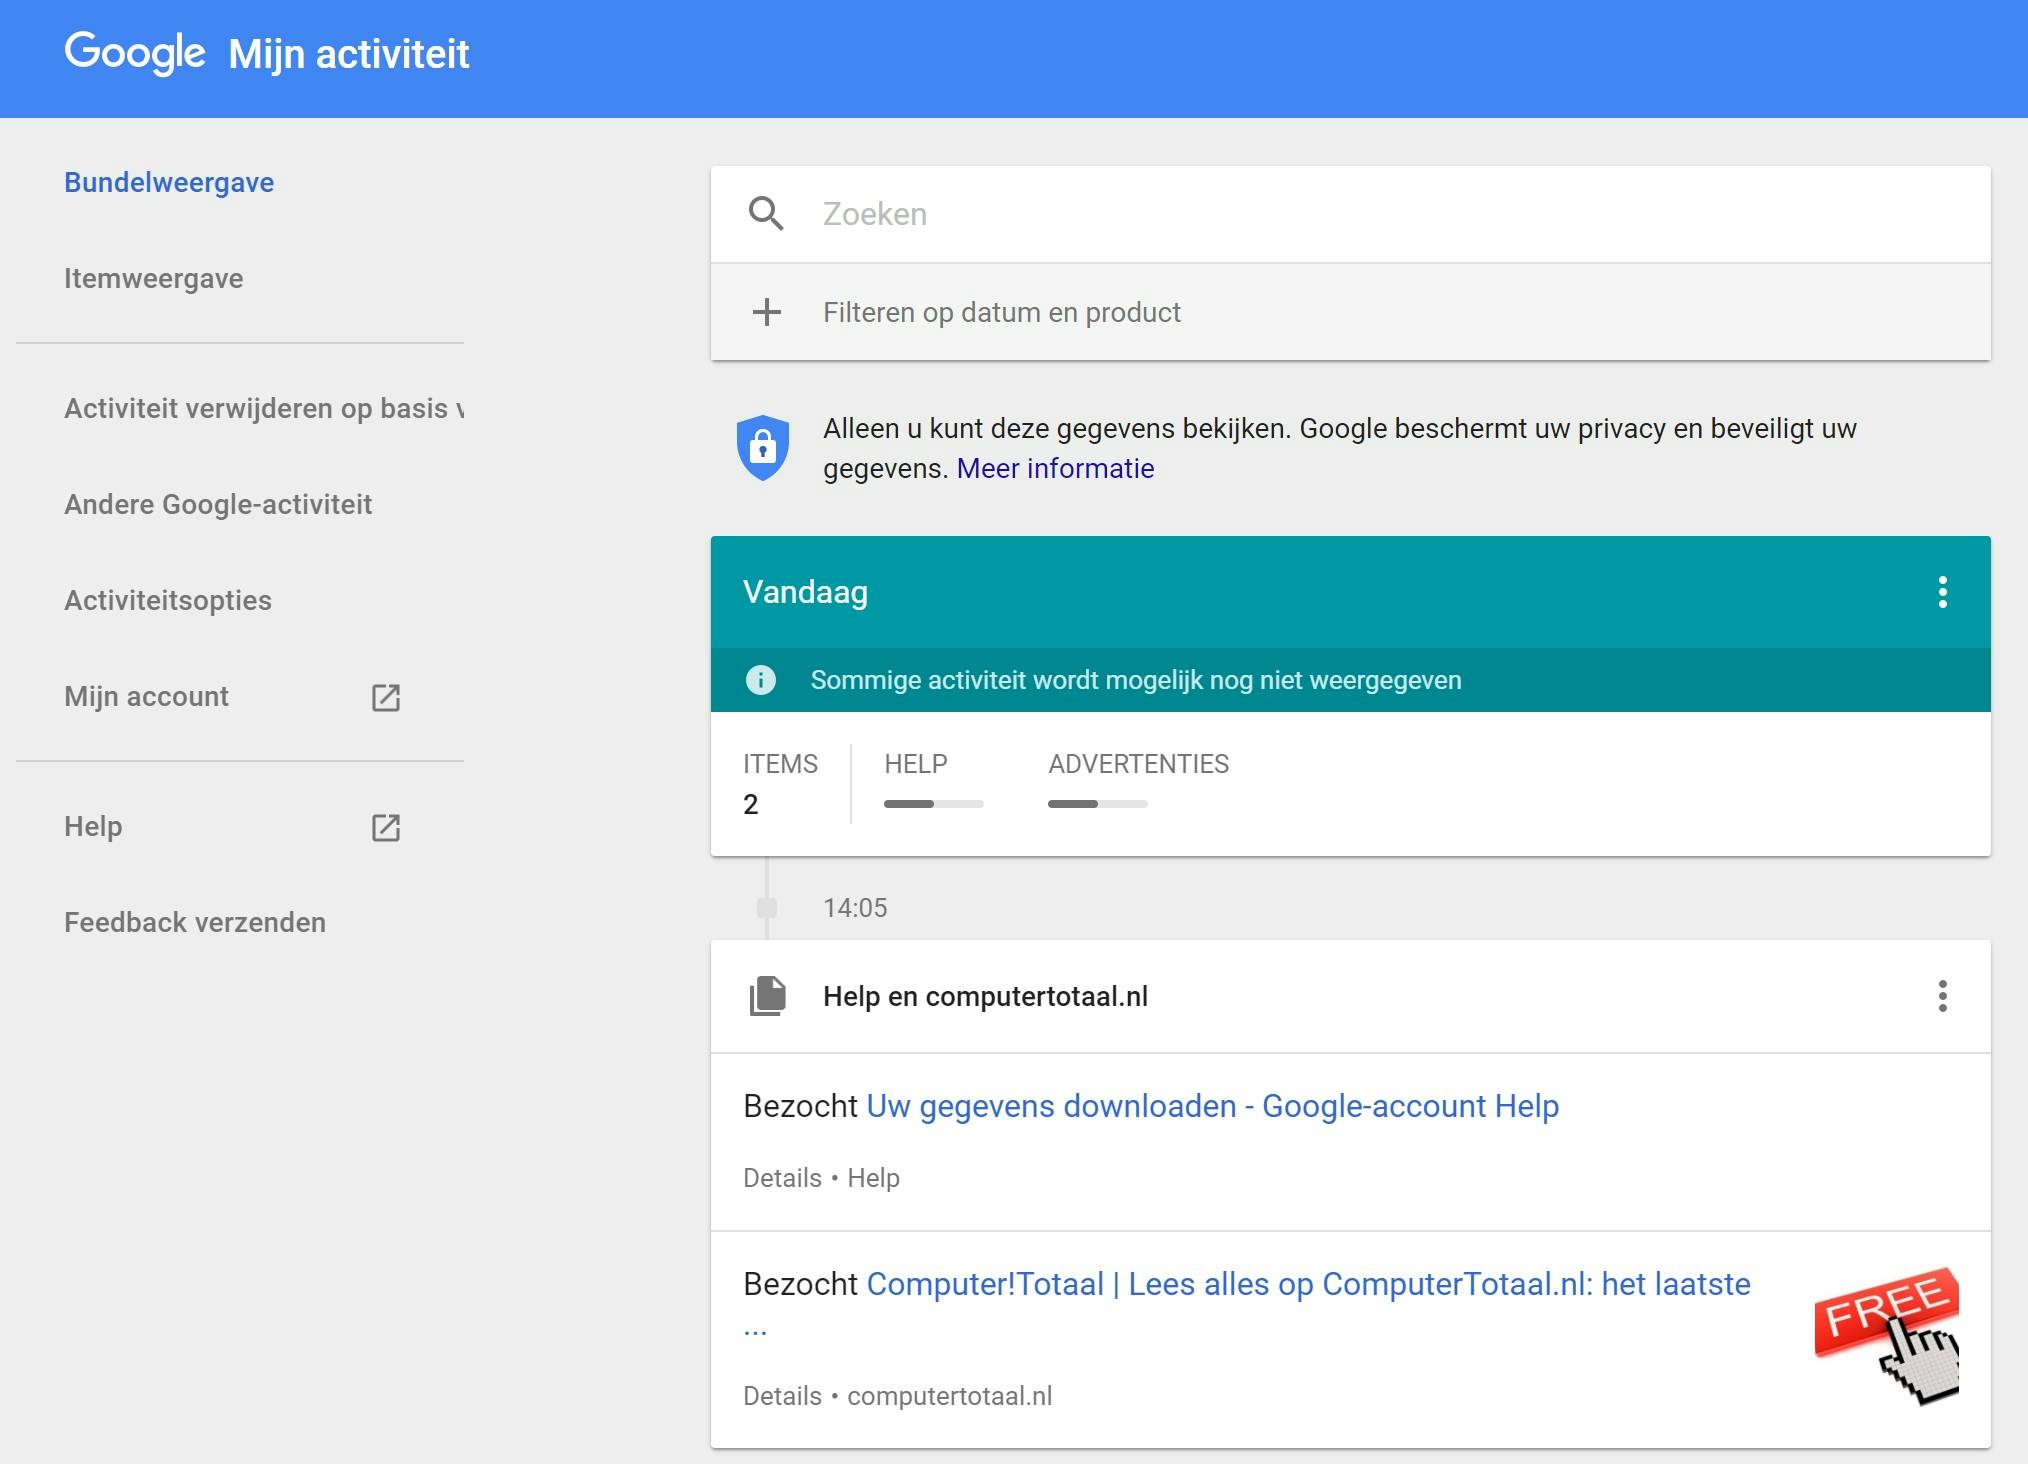The image size is (2028, 1464).
Task: Expand Filteren op datum en product
Action: tap(1001, 312)
